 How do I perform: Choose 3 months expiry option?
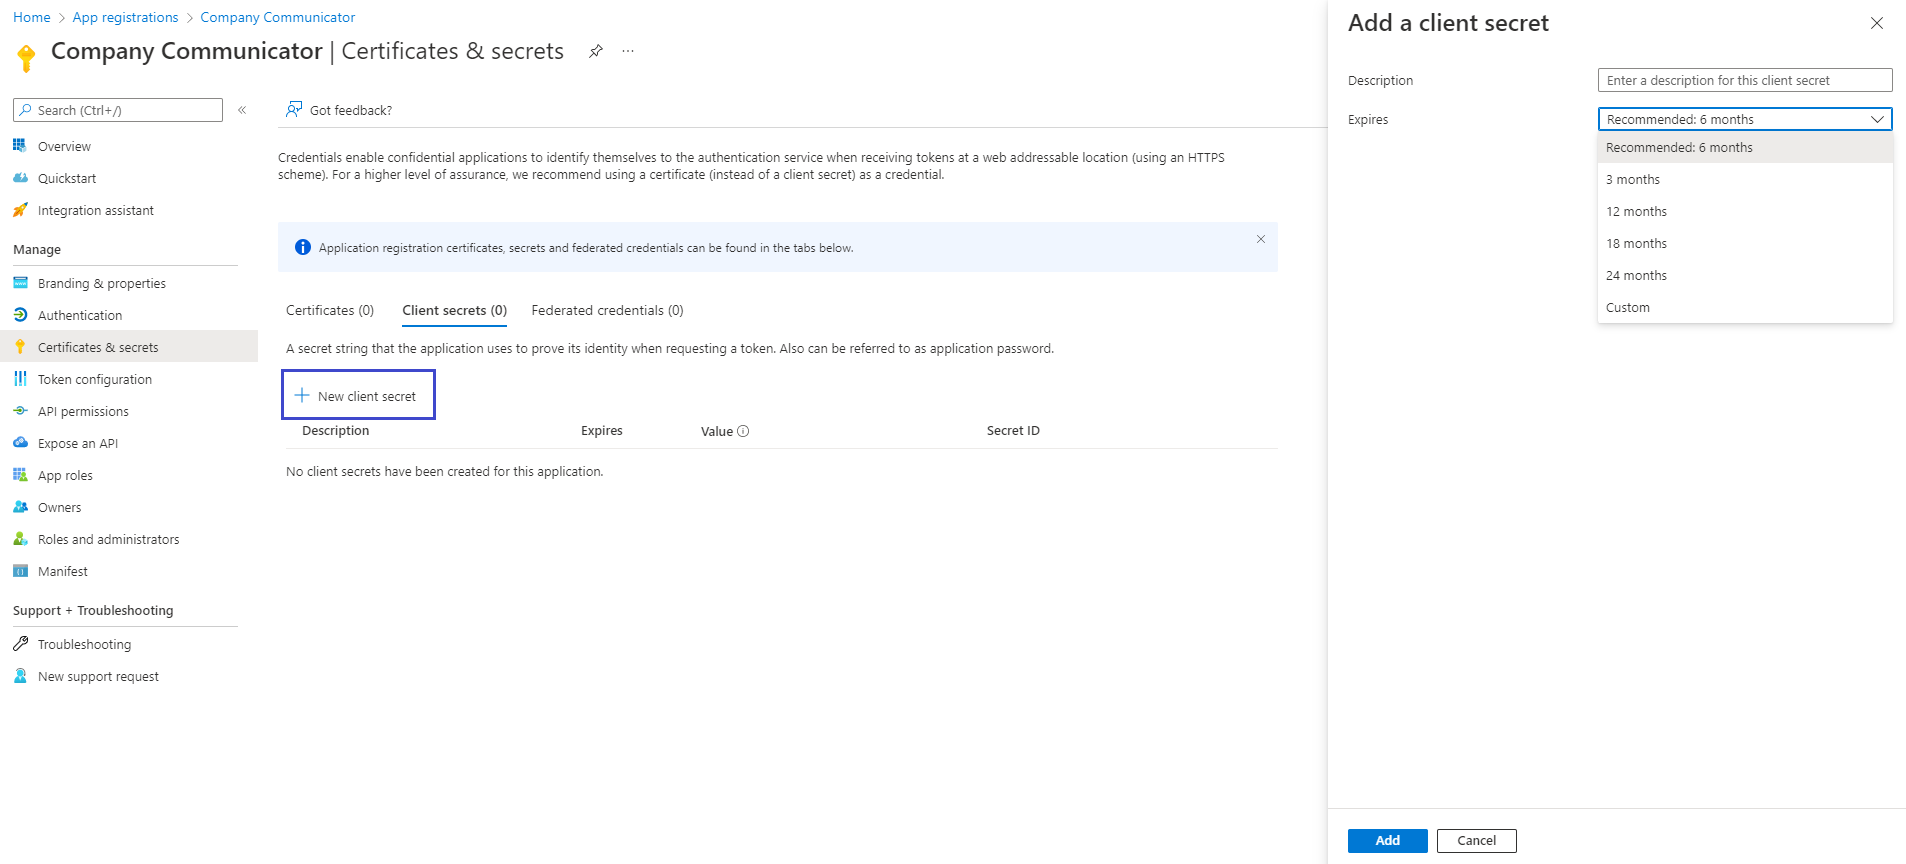[x=1745, y=179]
